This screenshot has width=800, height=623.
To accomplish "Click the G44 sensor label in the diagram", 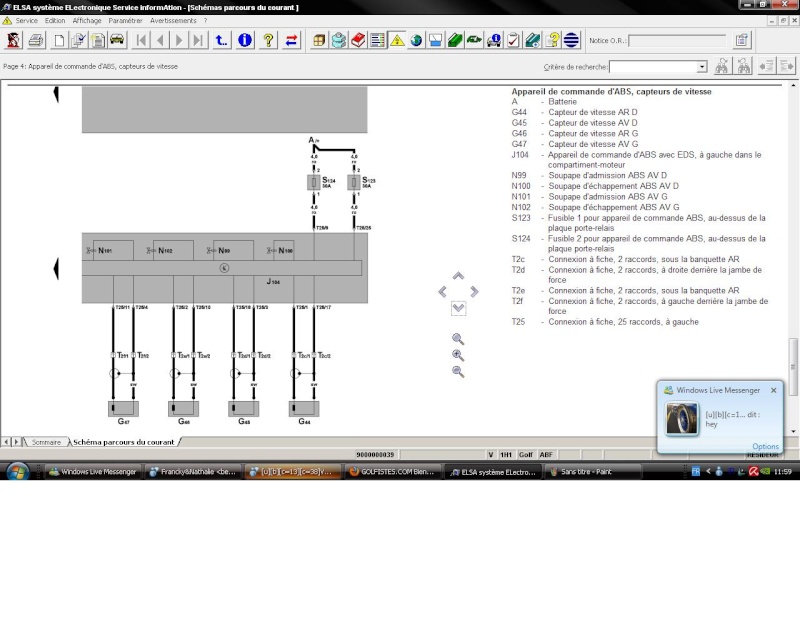I will pos(304,421).
